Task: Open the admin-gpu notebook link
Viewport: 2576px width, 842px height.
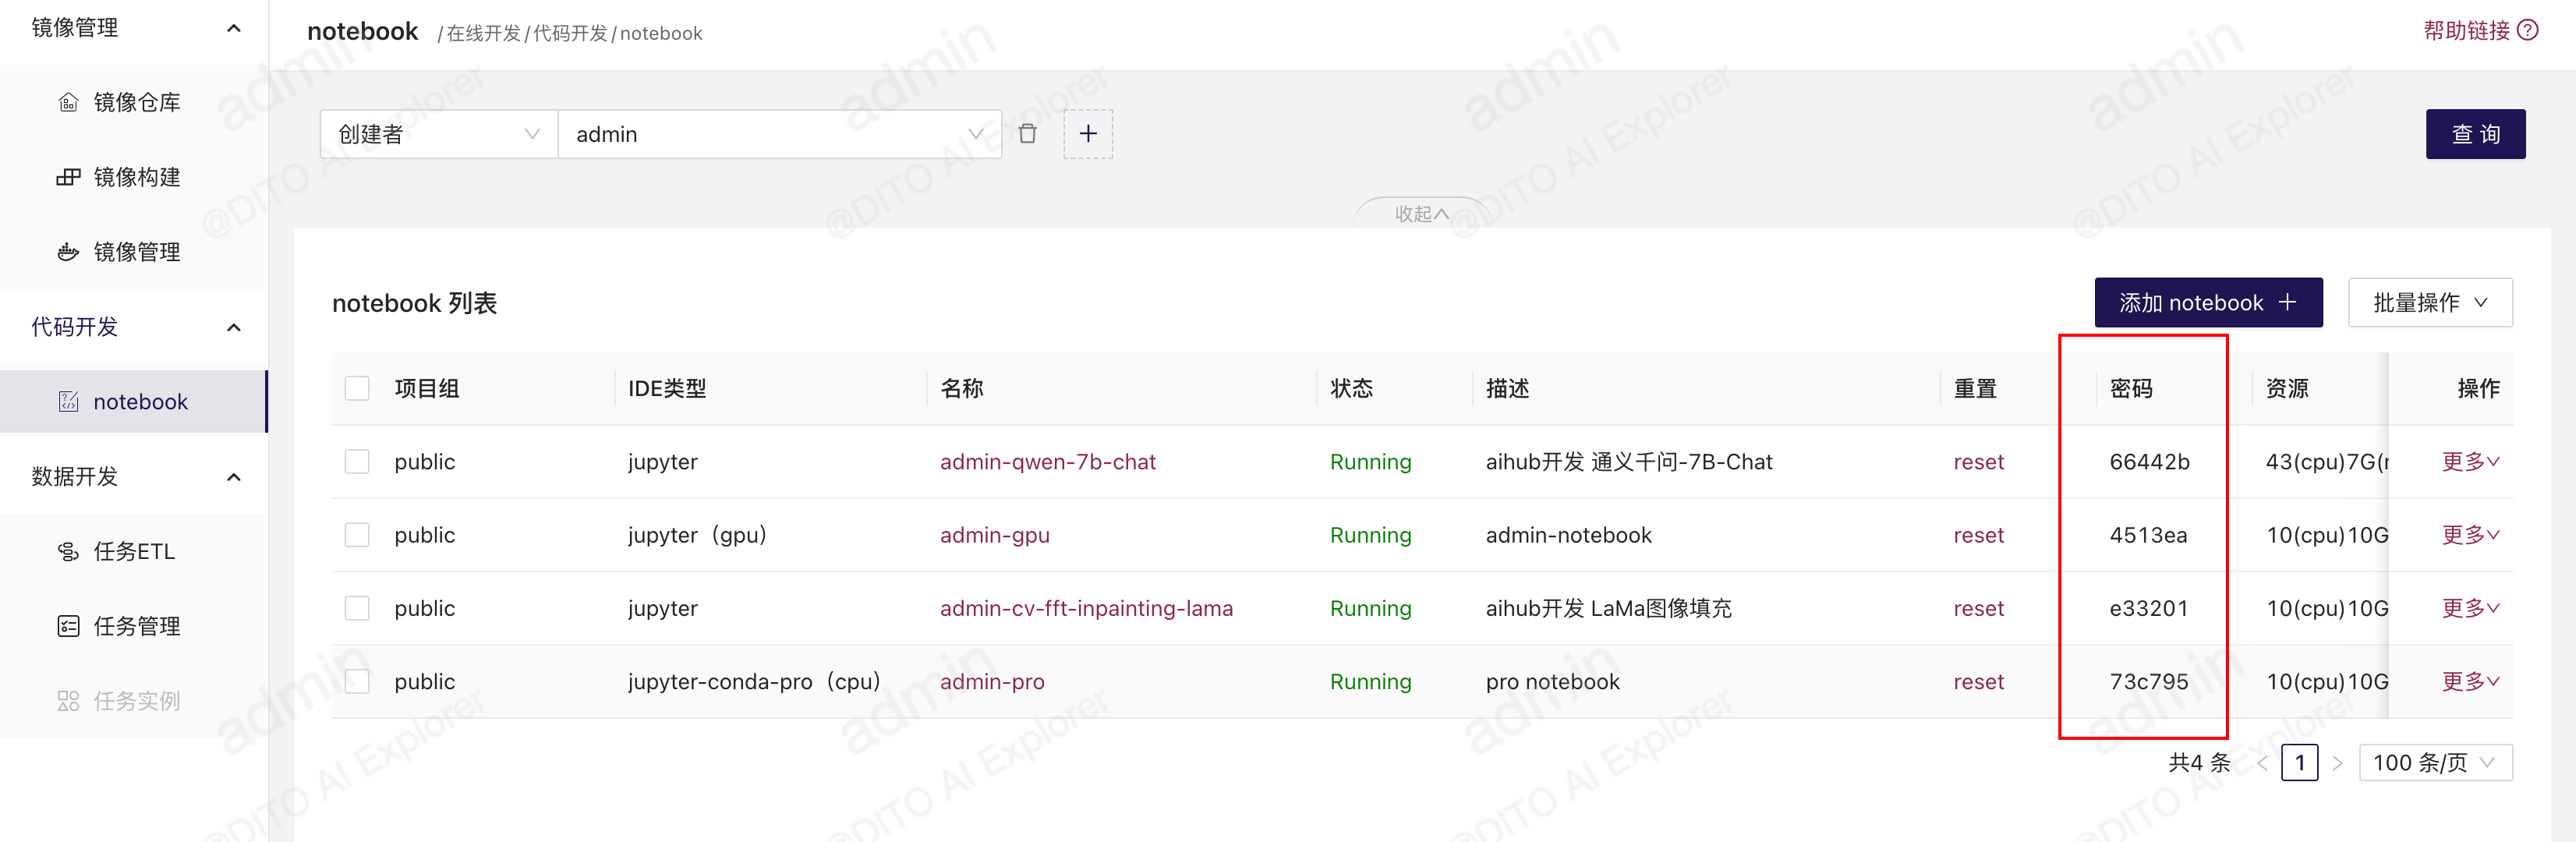Action: tap(994, 535)
